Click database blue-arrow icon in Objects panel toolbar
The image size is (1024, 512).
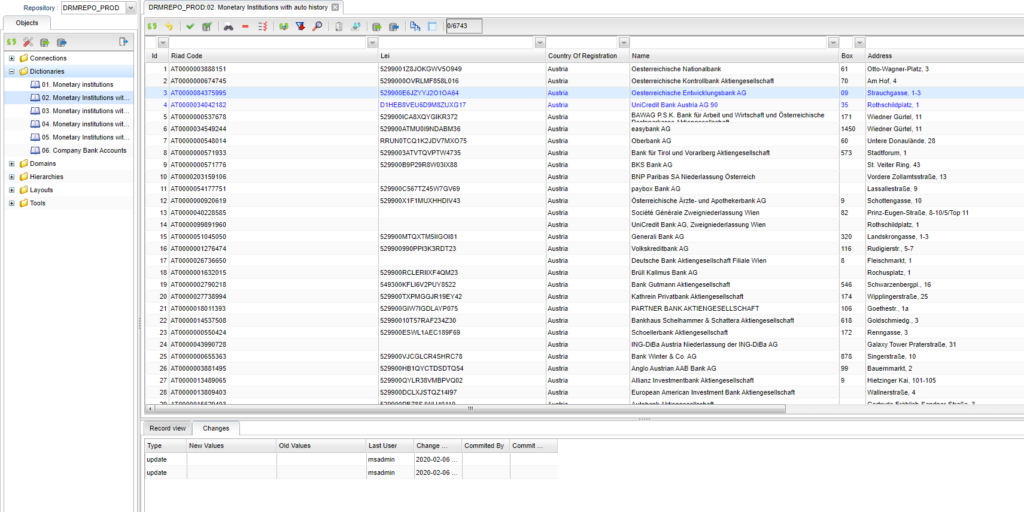click(61, 42)
